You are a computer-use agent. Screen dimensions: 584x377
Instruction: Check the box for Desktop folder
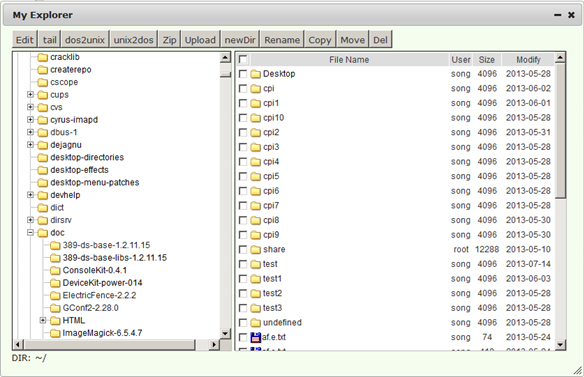click(243, 74)
